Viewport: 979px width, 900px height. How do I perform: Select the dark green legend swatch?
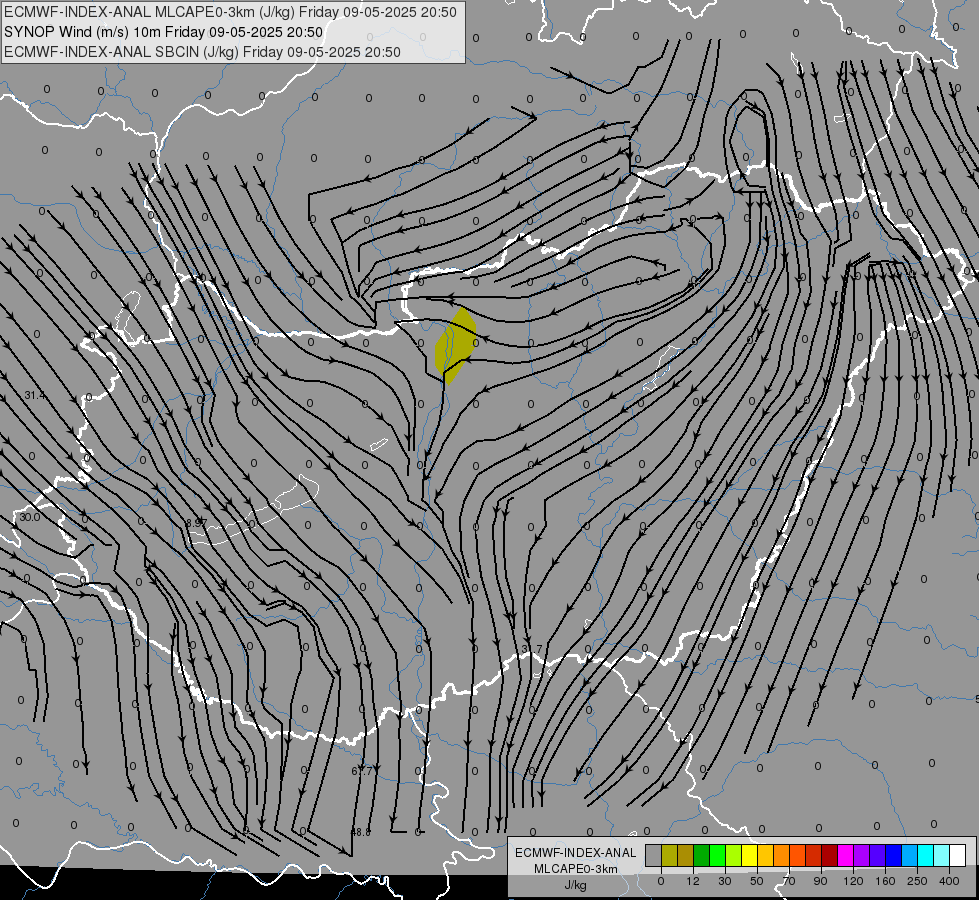click(701, 856)
